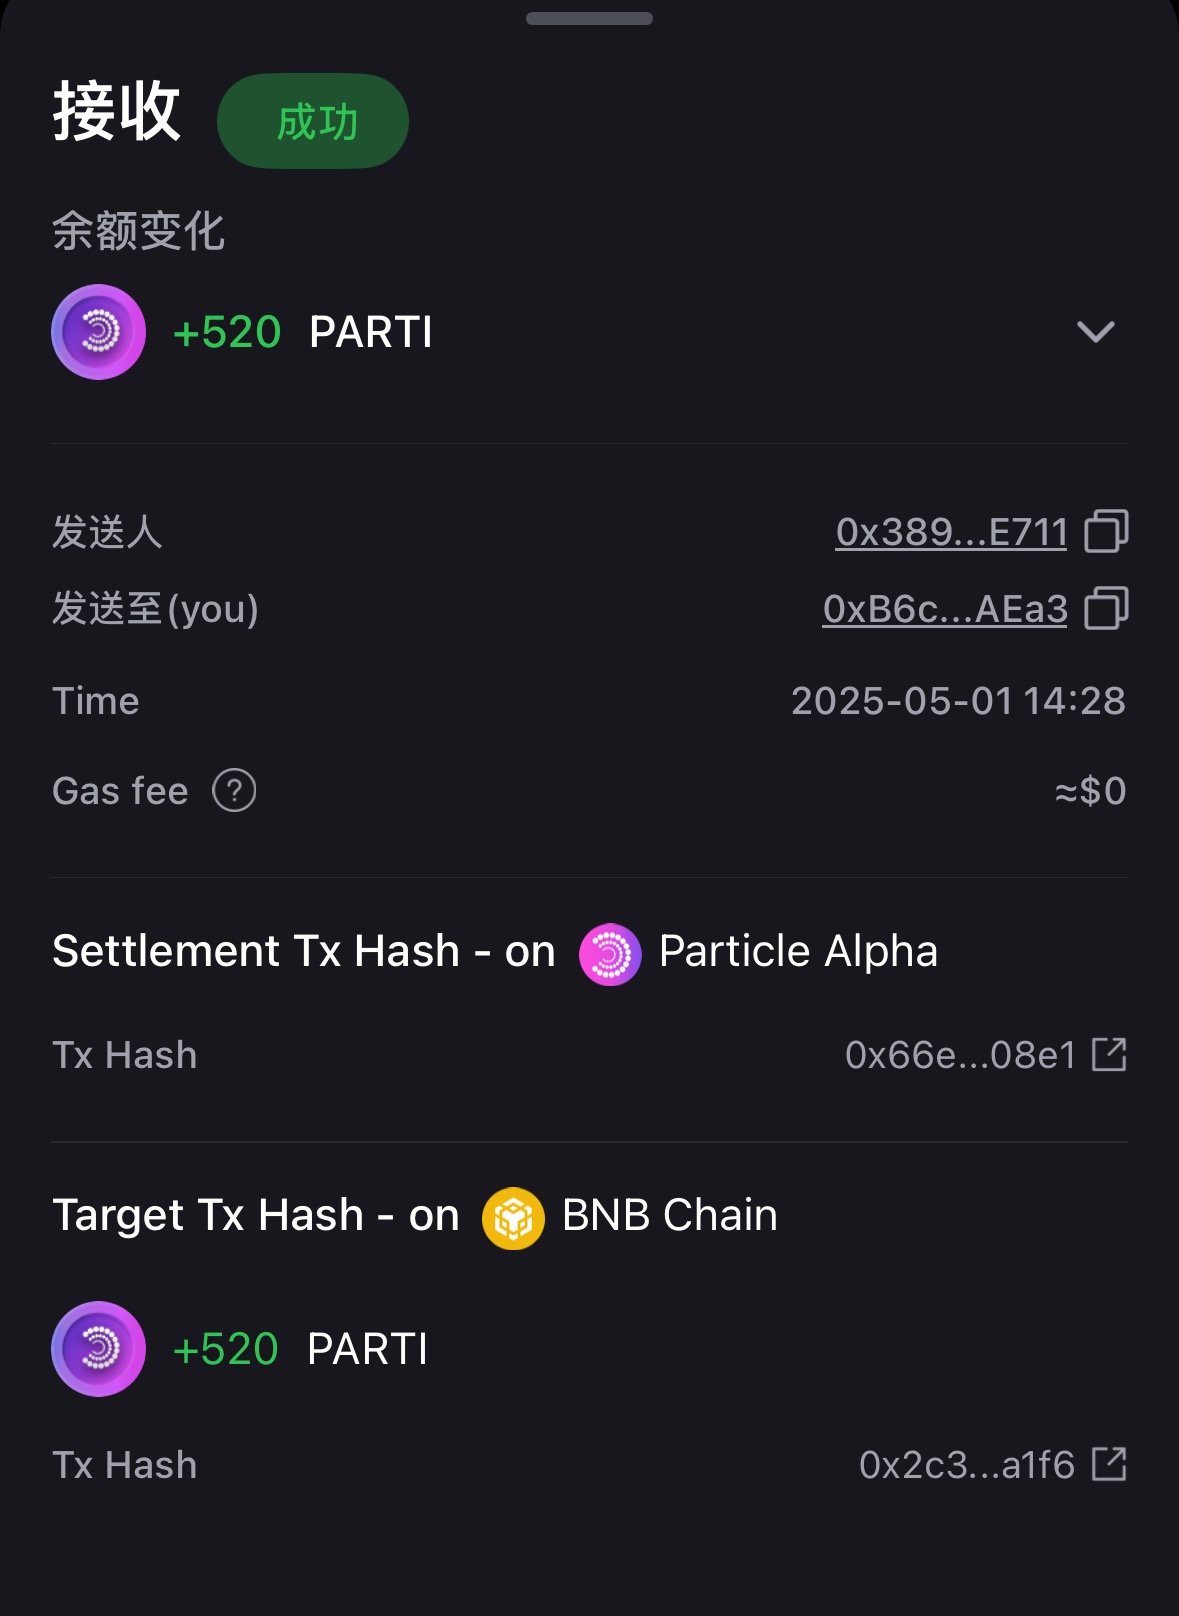Open Gas fee help question mark

(234, 790)
